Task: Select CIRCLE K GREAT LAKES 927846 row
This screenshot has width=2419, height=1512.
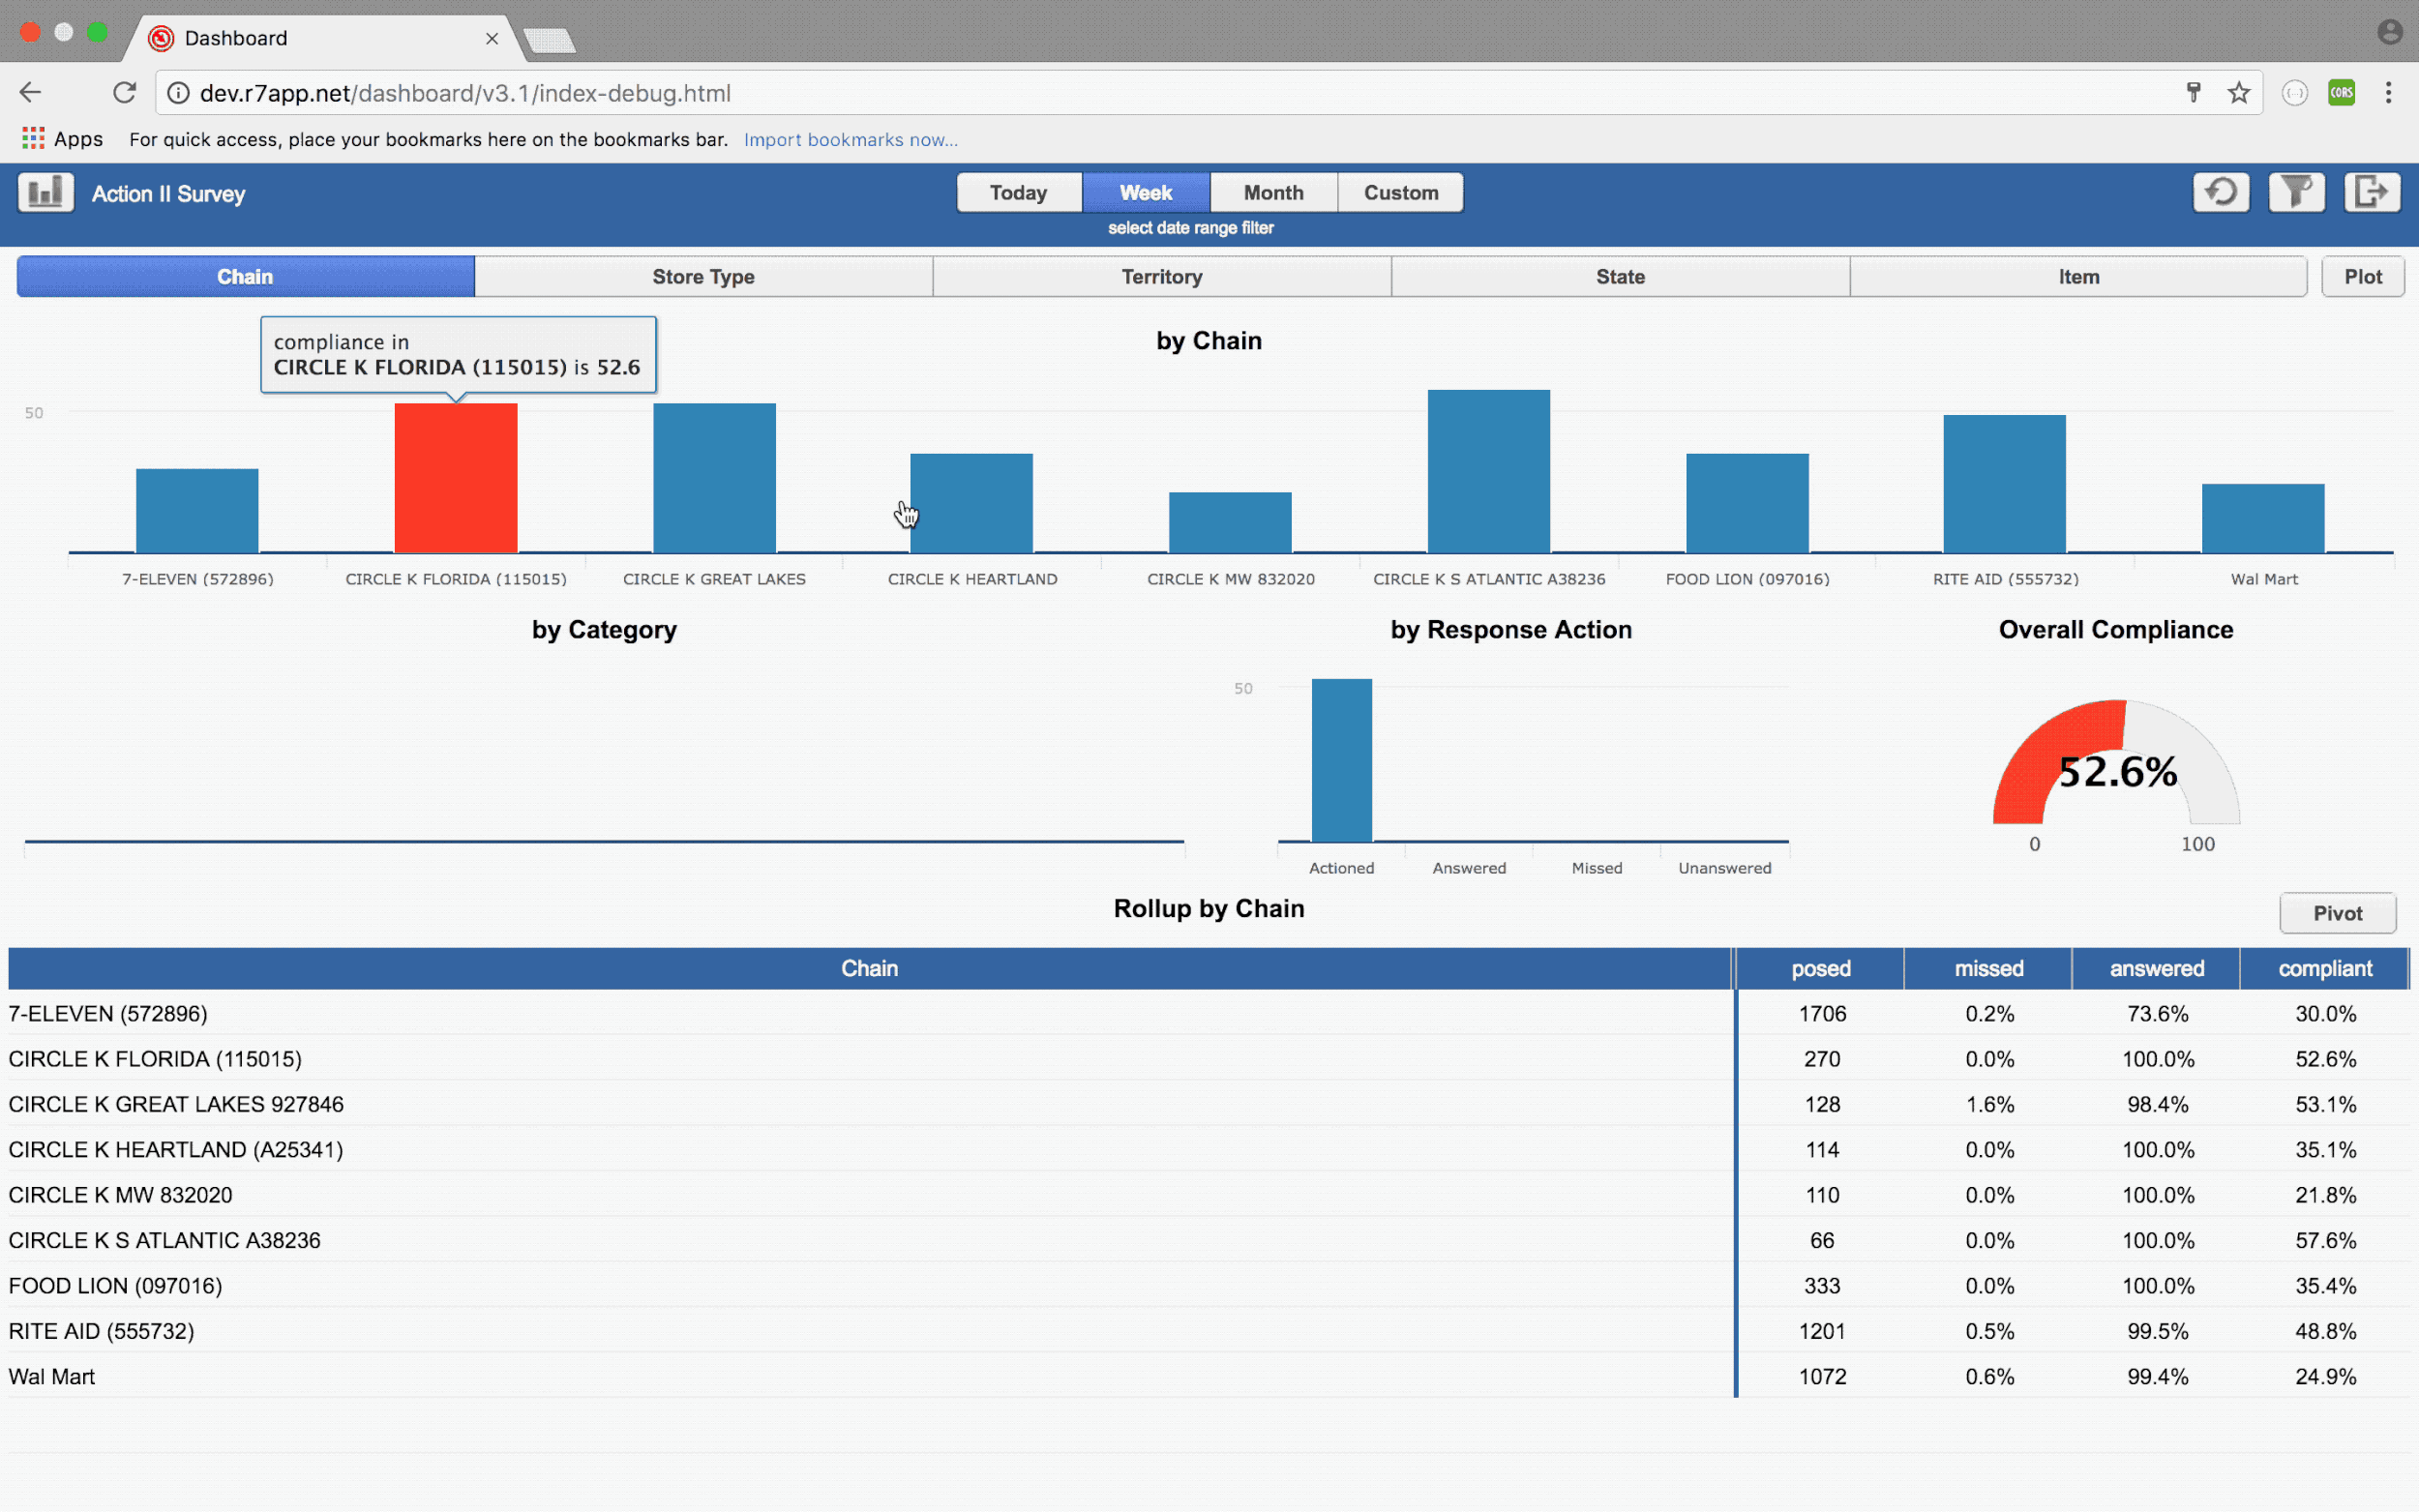Action: 1208,1104
